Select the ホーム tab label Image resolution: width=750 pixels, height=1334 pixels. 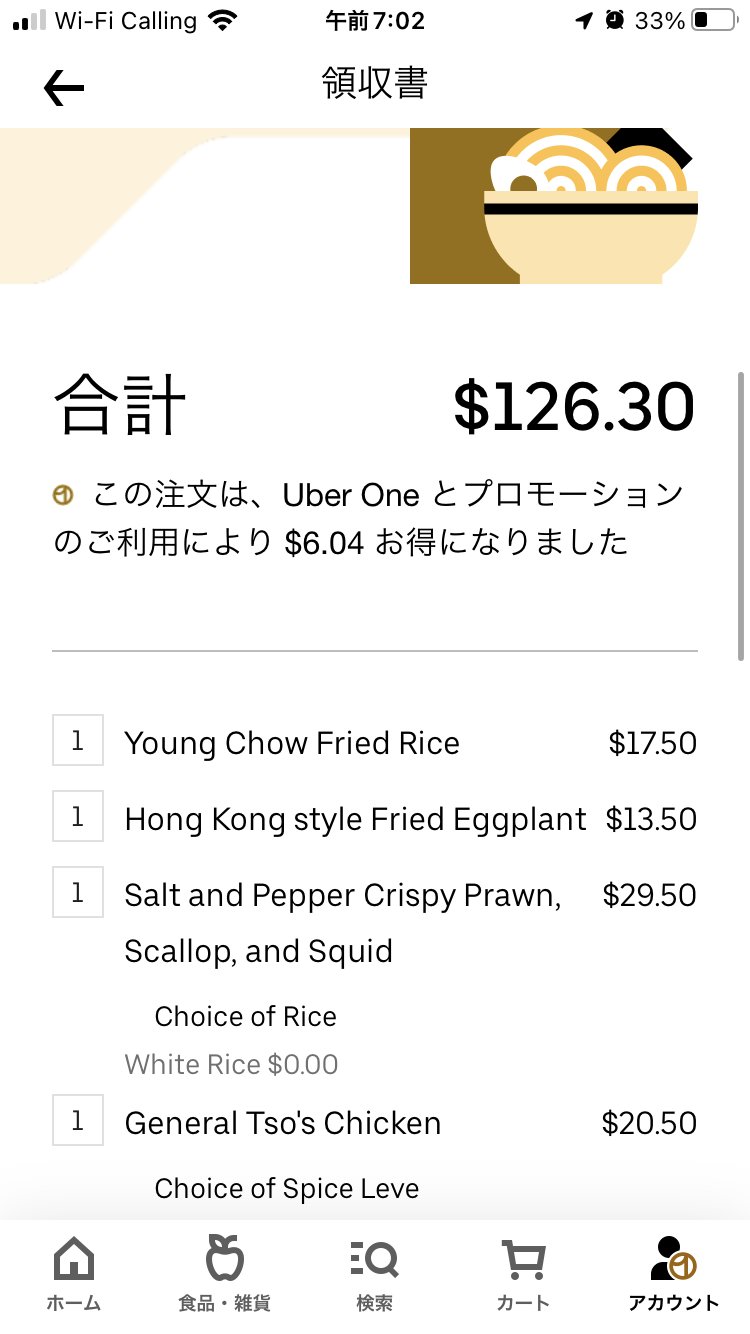(73, 1303)
